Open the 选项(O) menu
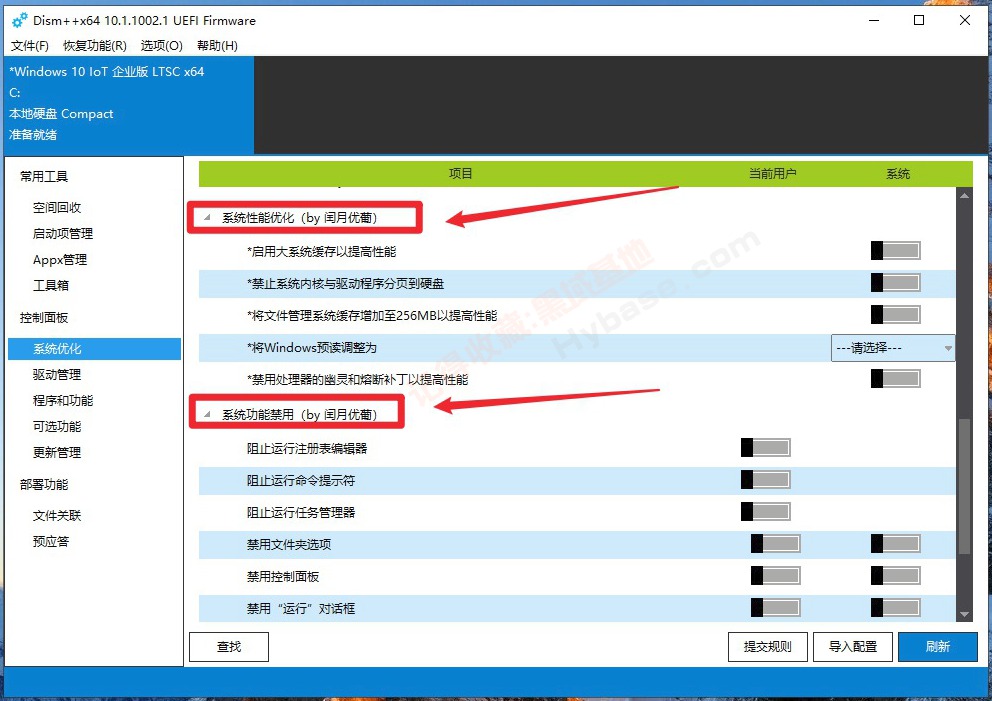The height and width of the screenshot is (701, 992). click(x=161, y=46)
